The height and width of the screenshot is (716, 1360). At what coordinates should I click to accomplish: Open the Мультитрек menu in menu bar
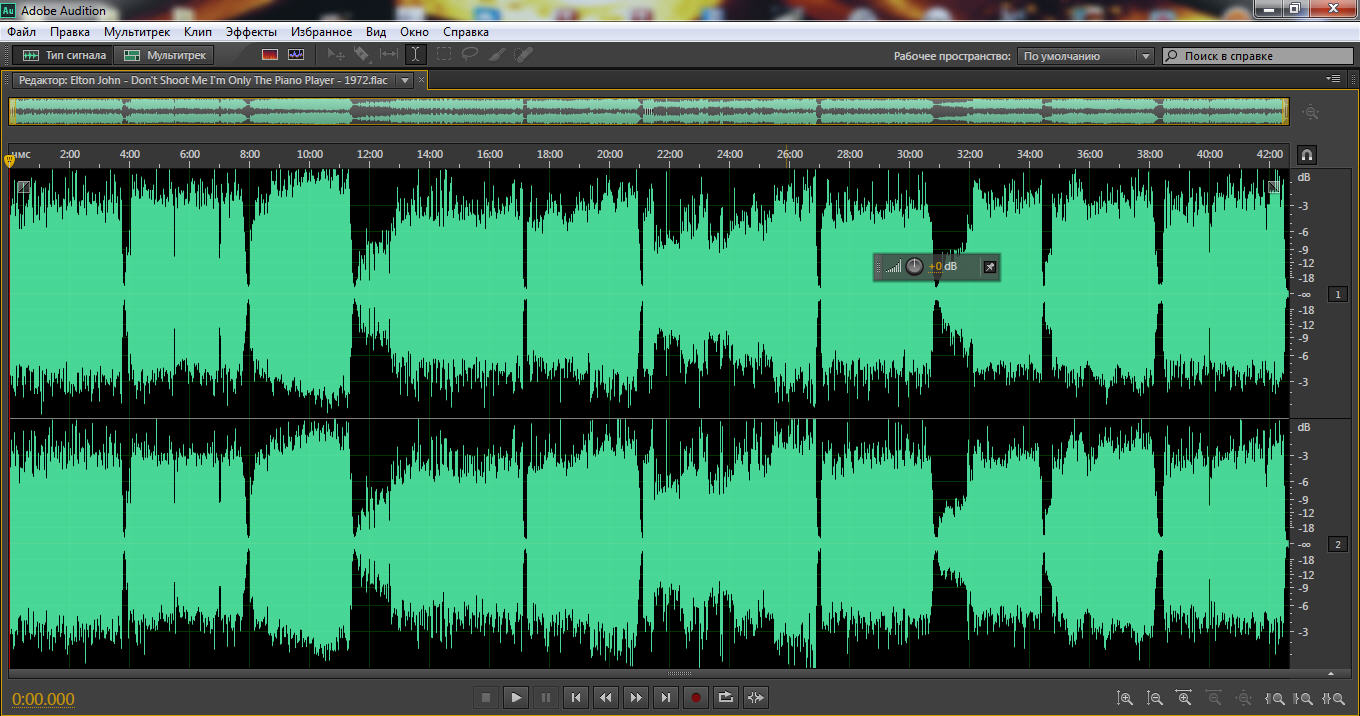click(x=137, y=32)
